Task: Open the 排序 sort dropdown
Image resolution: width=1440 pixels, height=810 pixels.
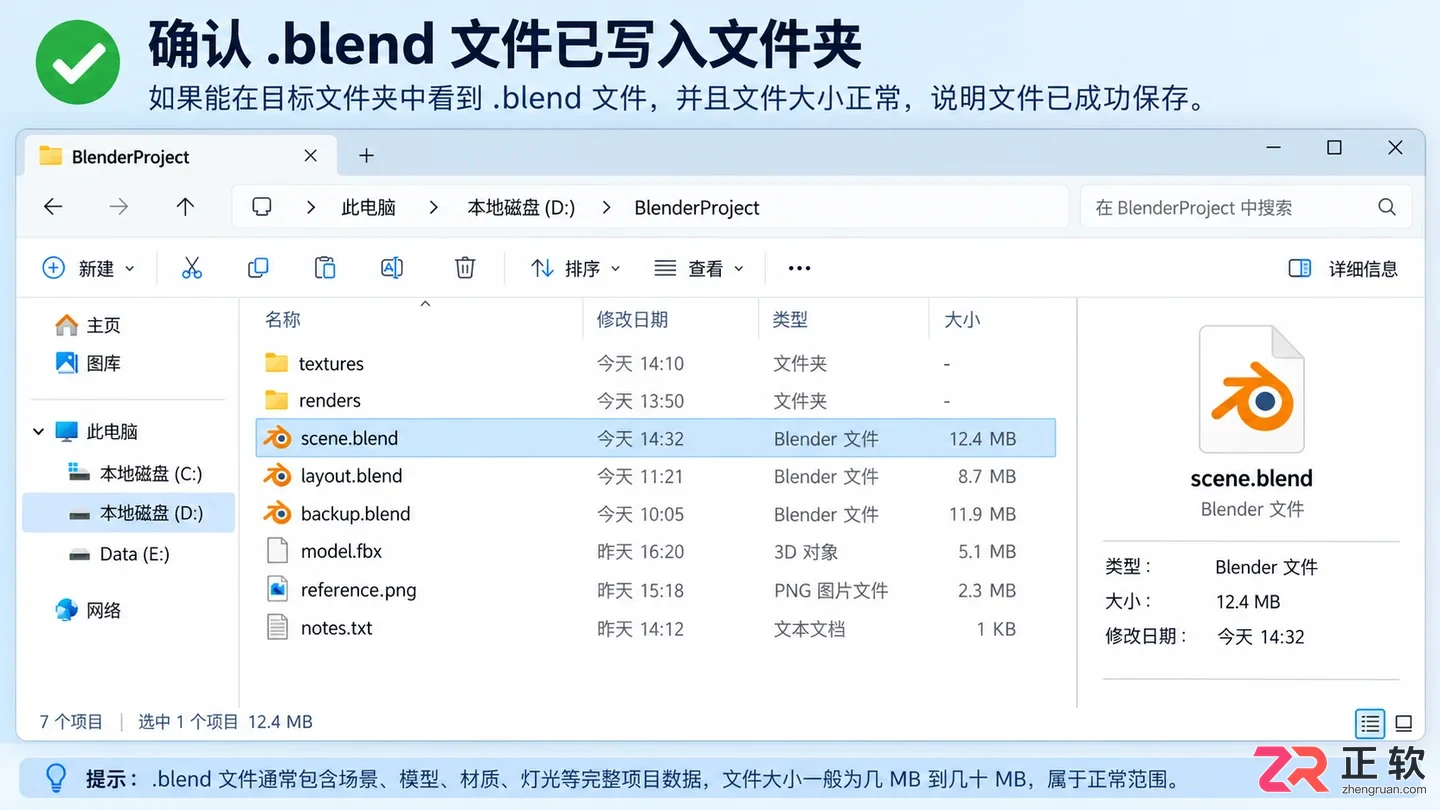Action: [576, 268]
